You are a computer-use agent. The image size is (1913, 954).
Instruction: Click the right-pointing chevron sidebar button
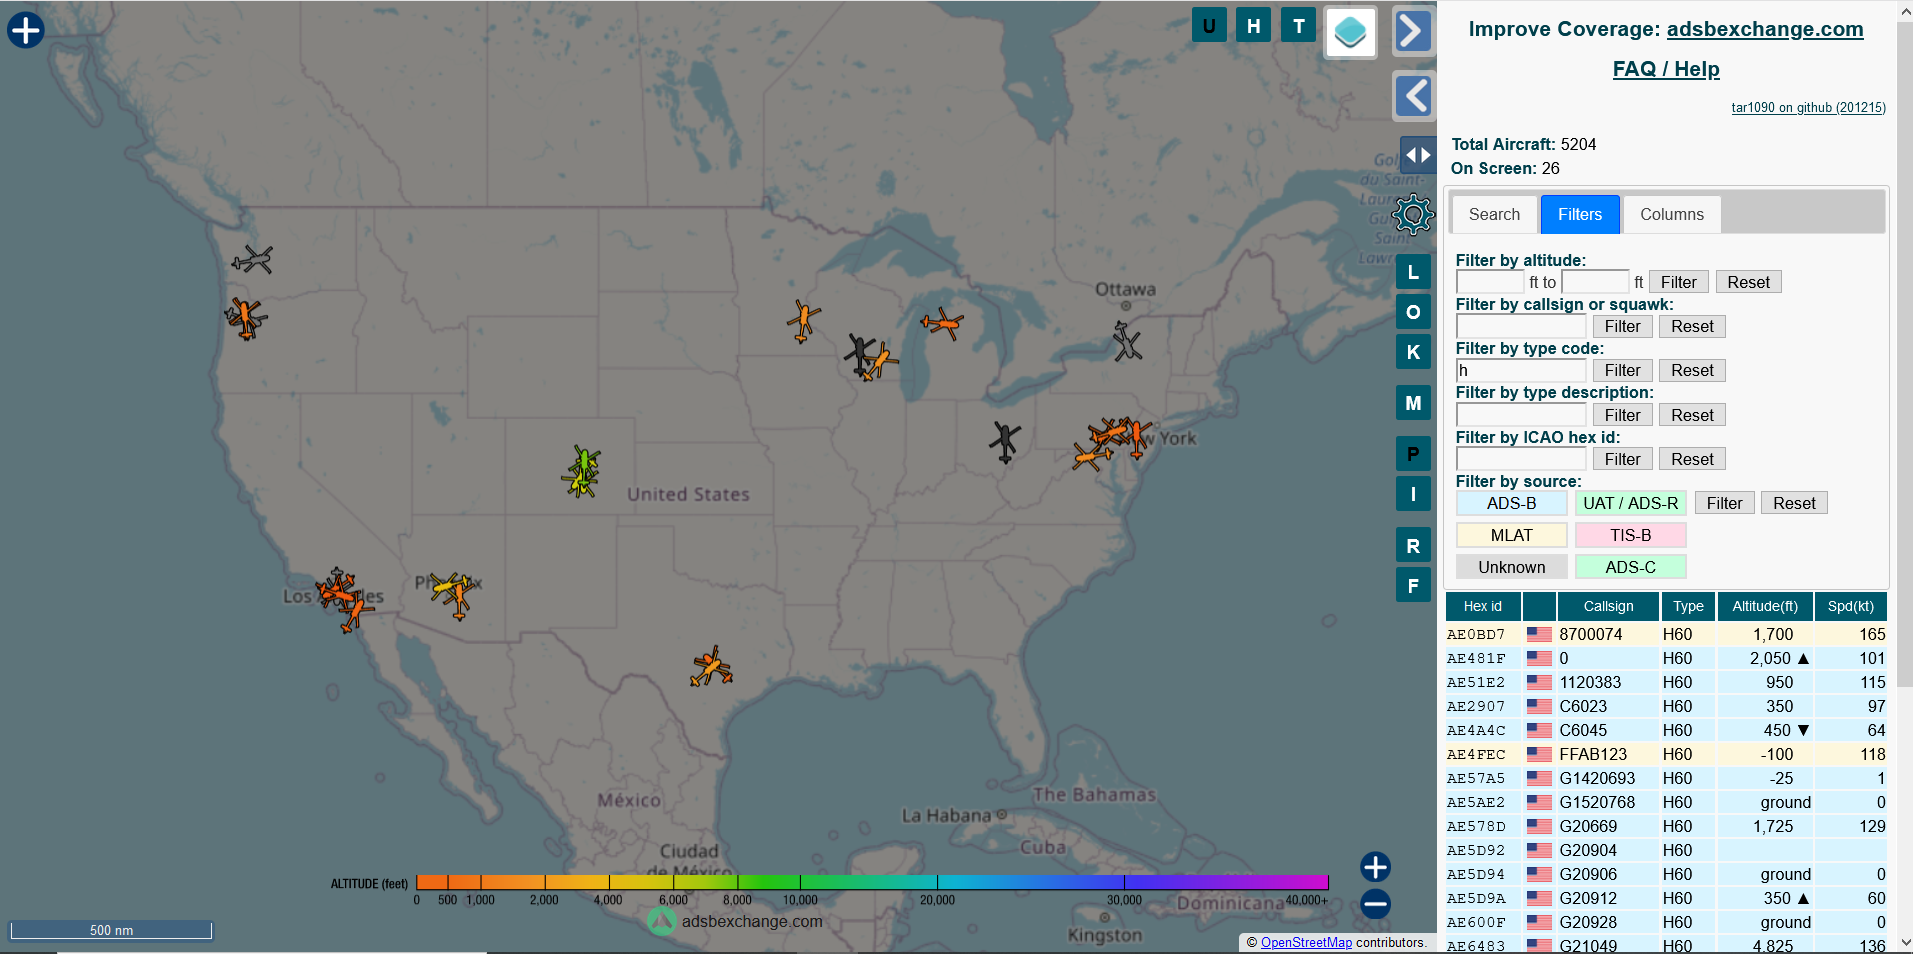[x=1413, y=31]
